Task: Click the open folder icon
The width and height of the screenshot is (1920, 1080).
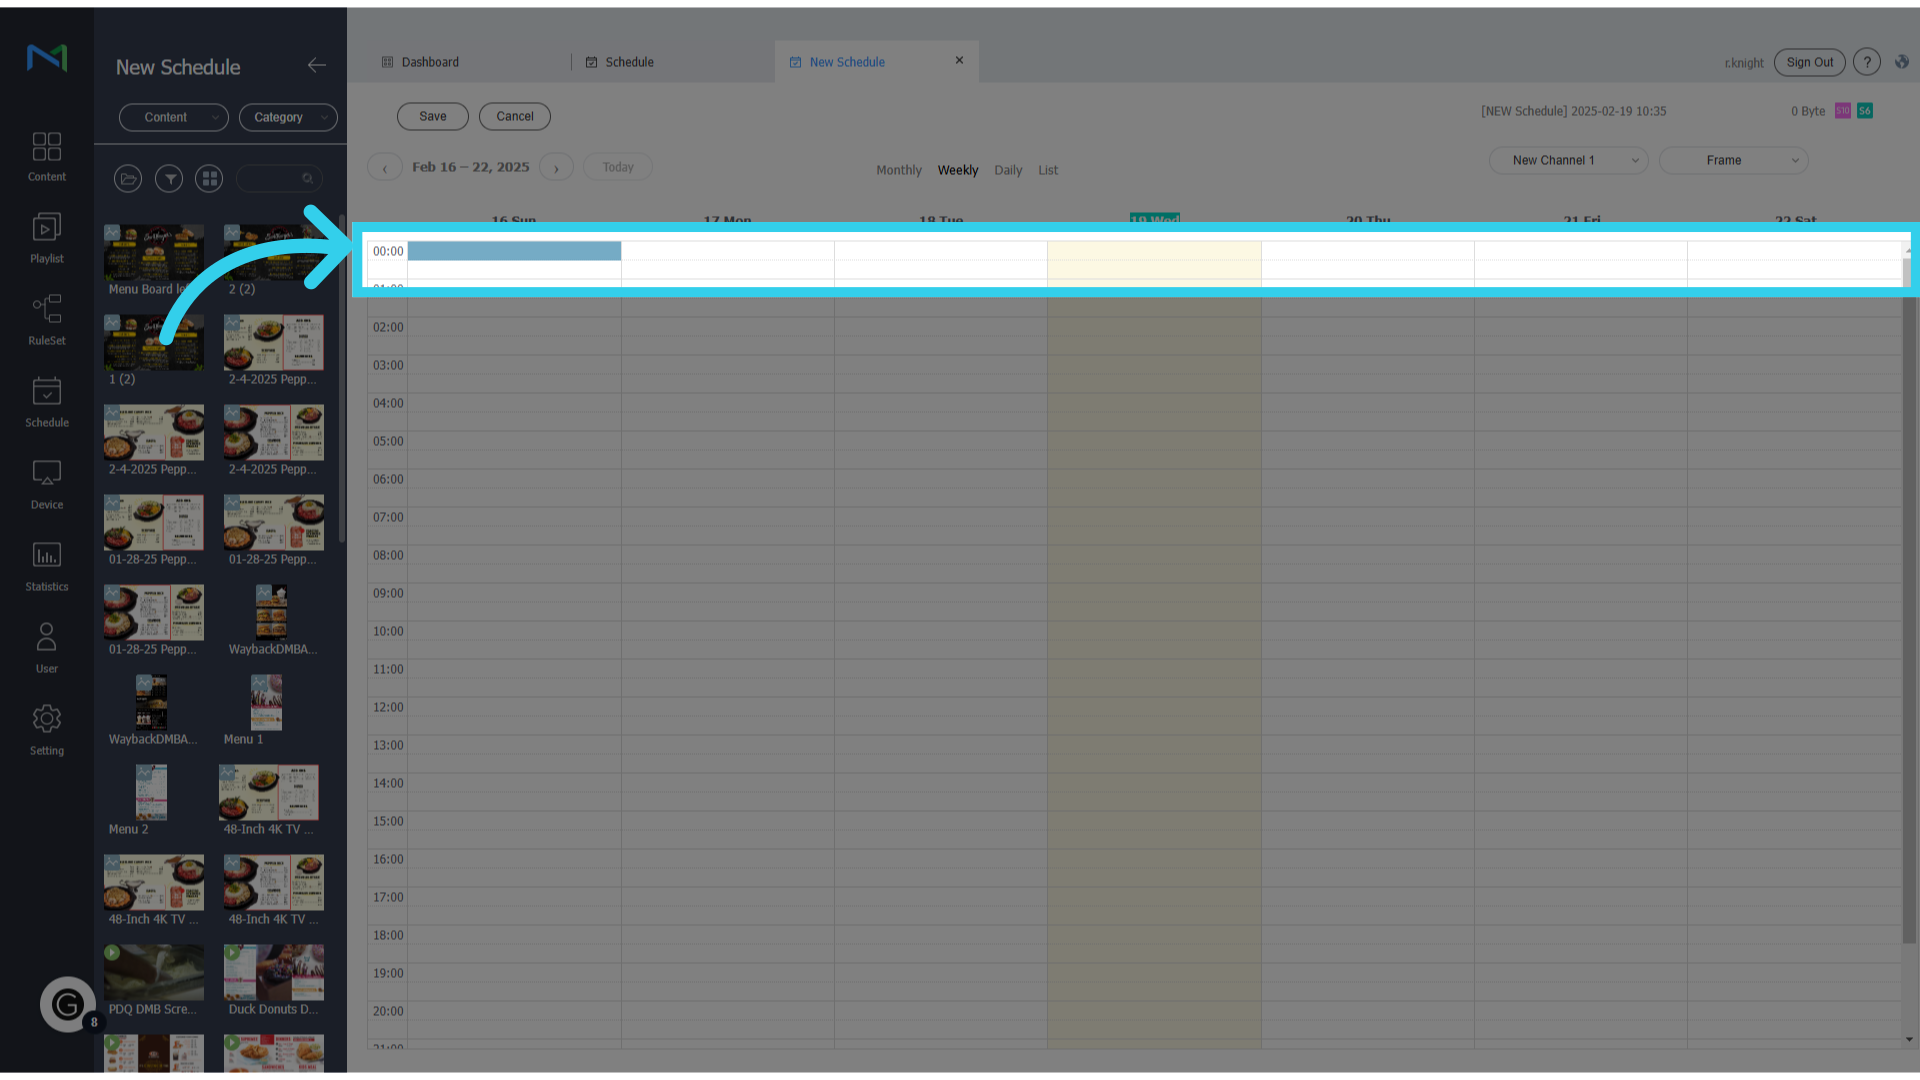Action: (128, 179)
